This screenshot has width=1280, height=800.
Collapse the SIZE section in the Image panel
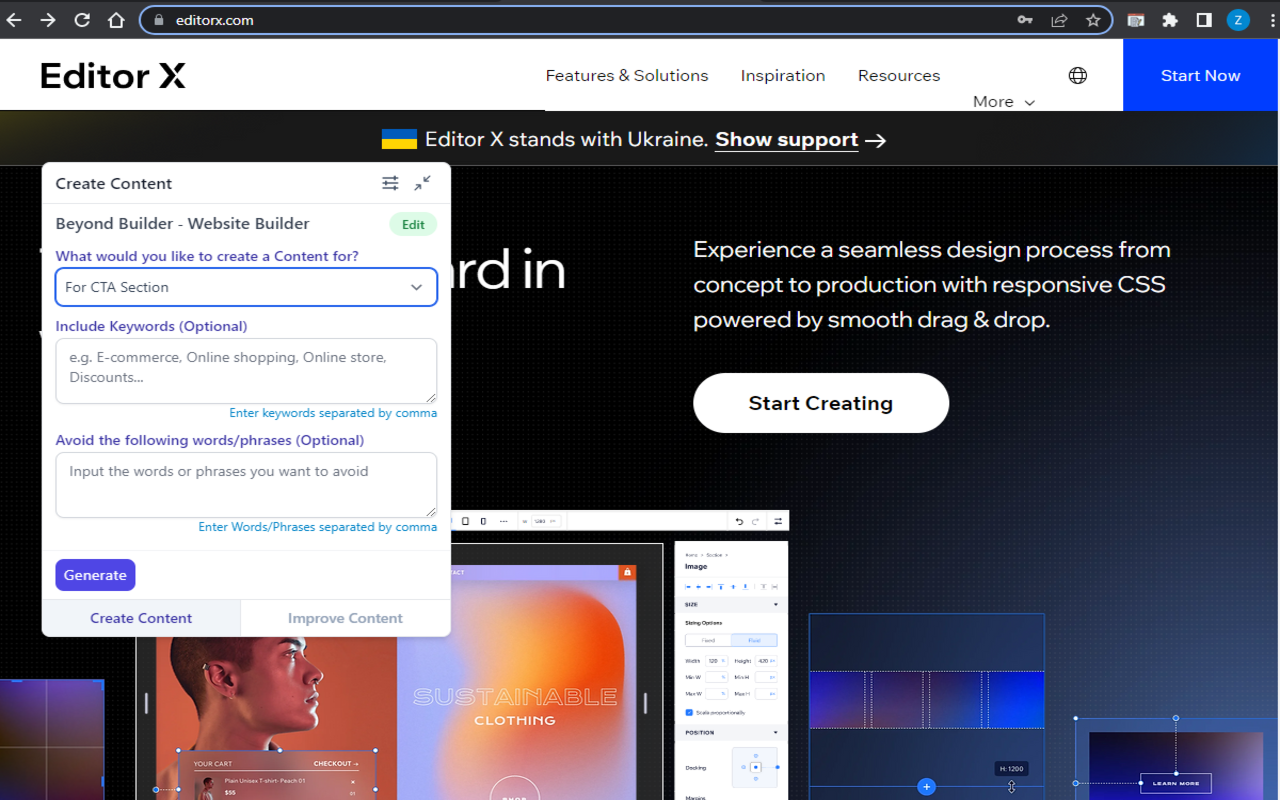776,604
